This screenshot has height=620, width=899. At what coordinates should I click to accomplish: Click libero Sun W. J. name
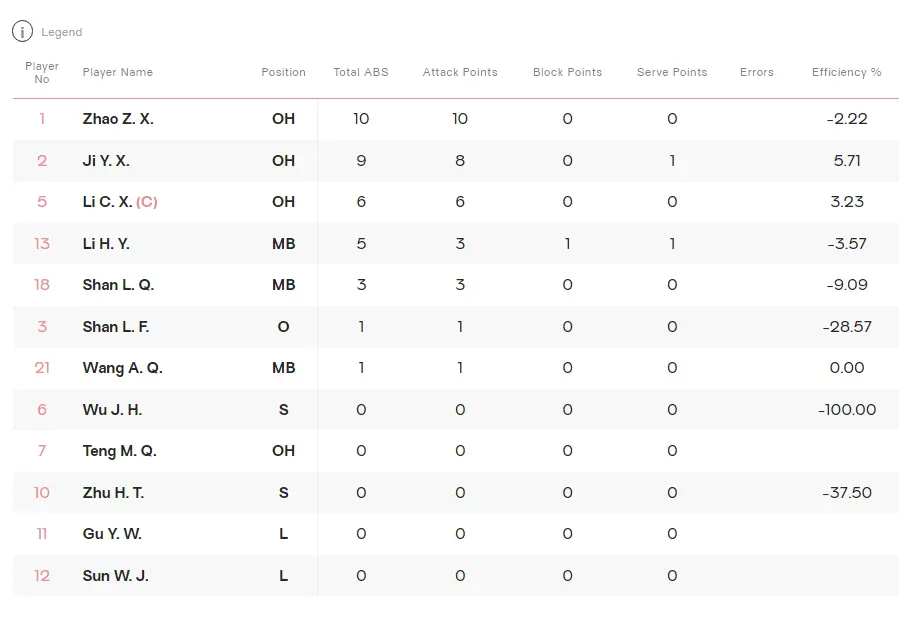pos(116,576)
